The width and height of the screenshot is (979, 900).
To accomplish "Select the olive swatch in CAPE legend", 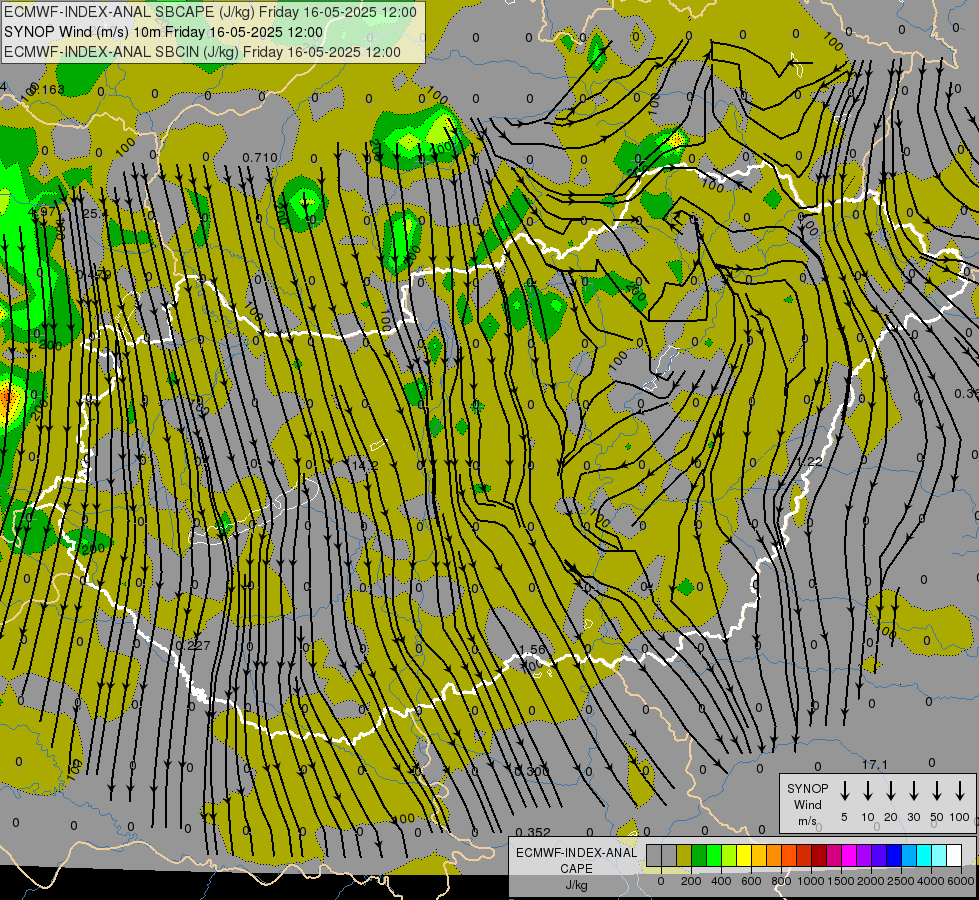I will tap(684, 855).
